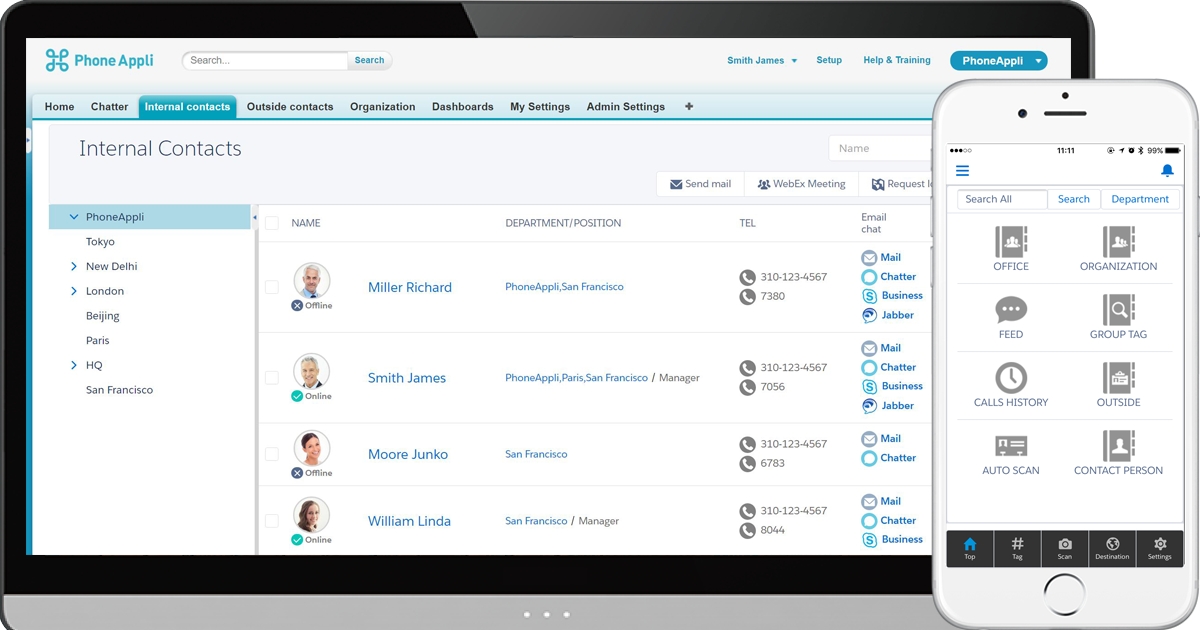Open William Linda's Chatter link
1200x630 pixels.
coord(889,520)
